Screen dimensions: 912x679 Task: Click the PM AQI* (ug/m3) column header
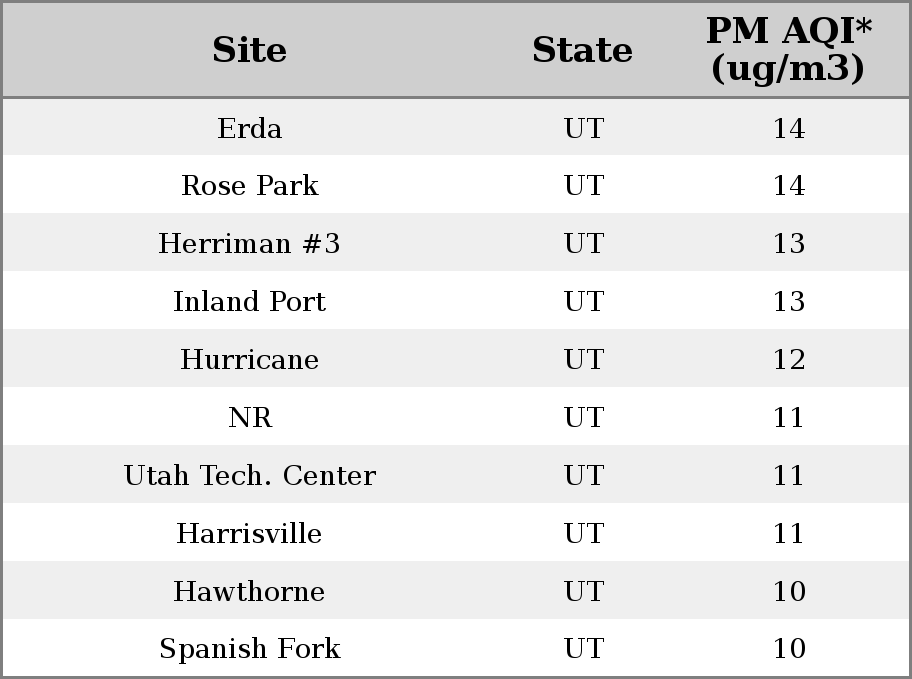(789, 49)
